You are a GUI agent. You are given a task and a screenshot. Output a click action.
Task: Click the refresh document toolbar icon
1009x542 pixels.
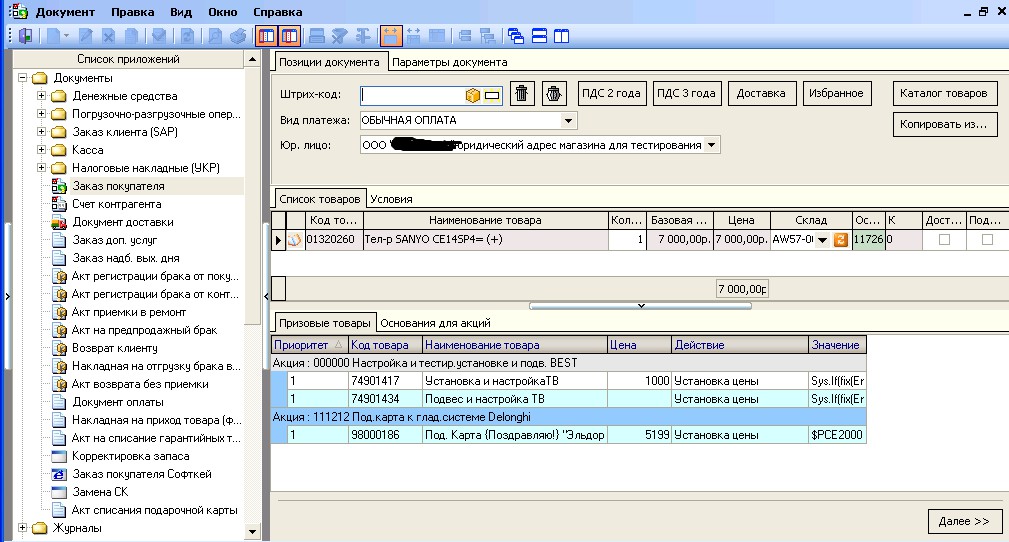[187, 36]
